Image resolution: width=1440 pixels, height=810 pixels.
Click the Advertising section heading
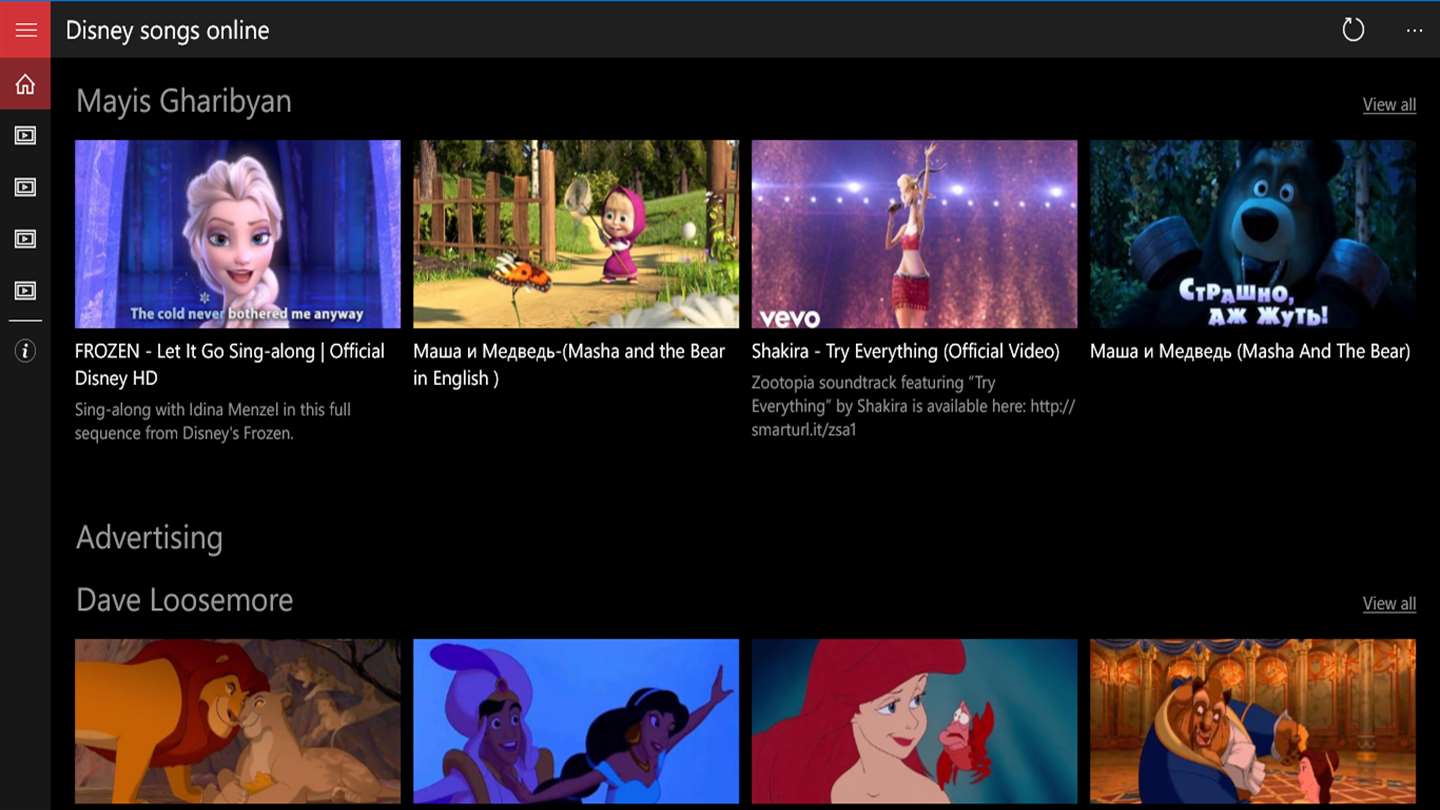[x=150, y=538]
